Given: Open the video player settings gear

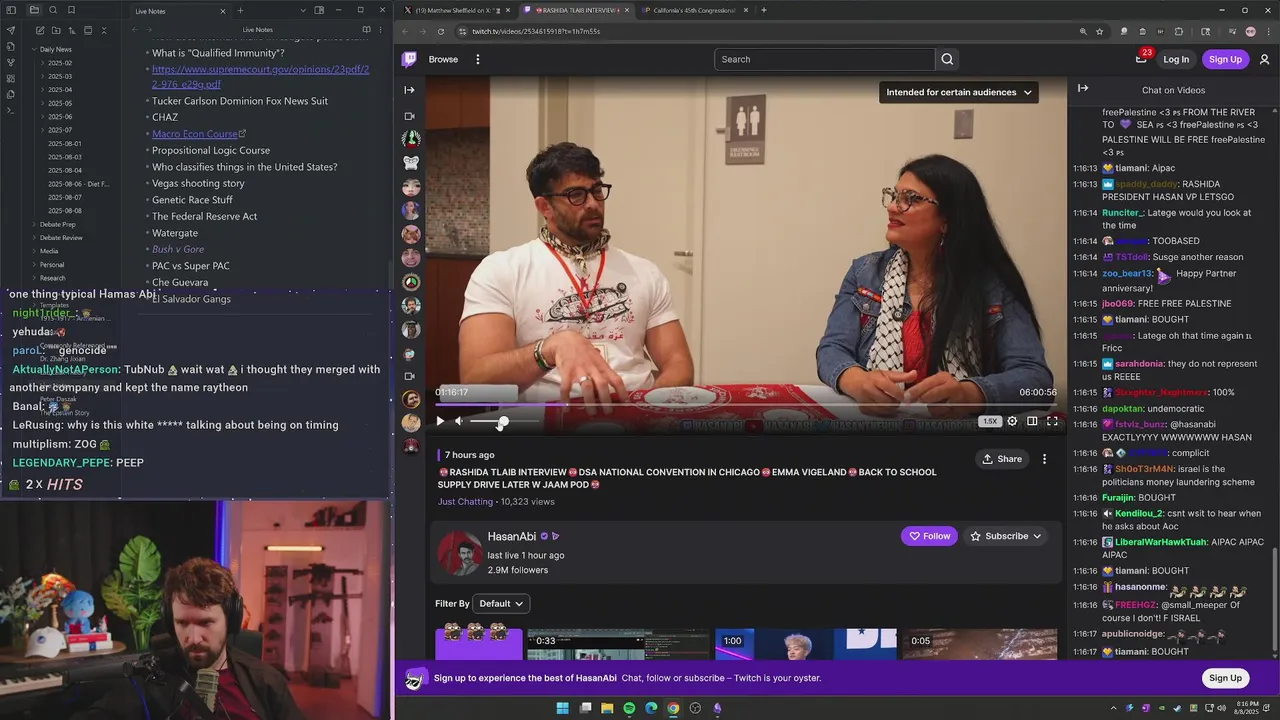Looking at the screenshot, I should (1012, 421).
